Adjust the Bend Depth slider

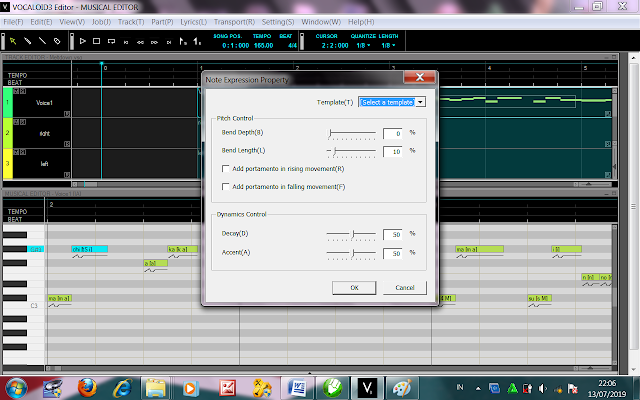tap(330, 133)
